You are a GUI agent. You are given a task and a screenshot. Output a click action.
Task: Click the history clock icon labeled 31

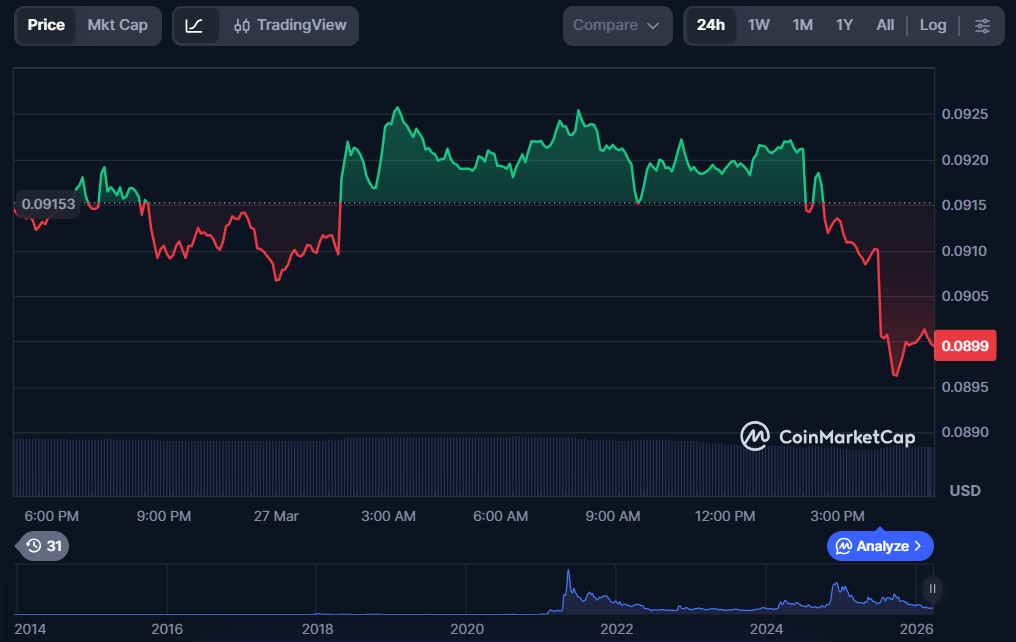coord(44,546)
